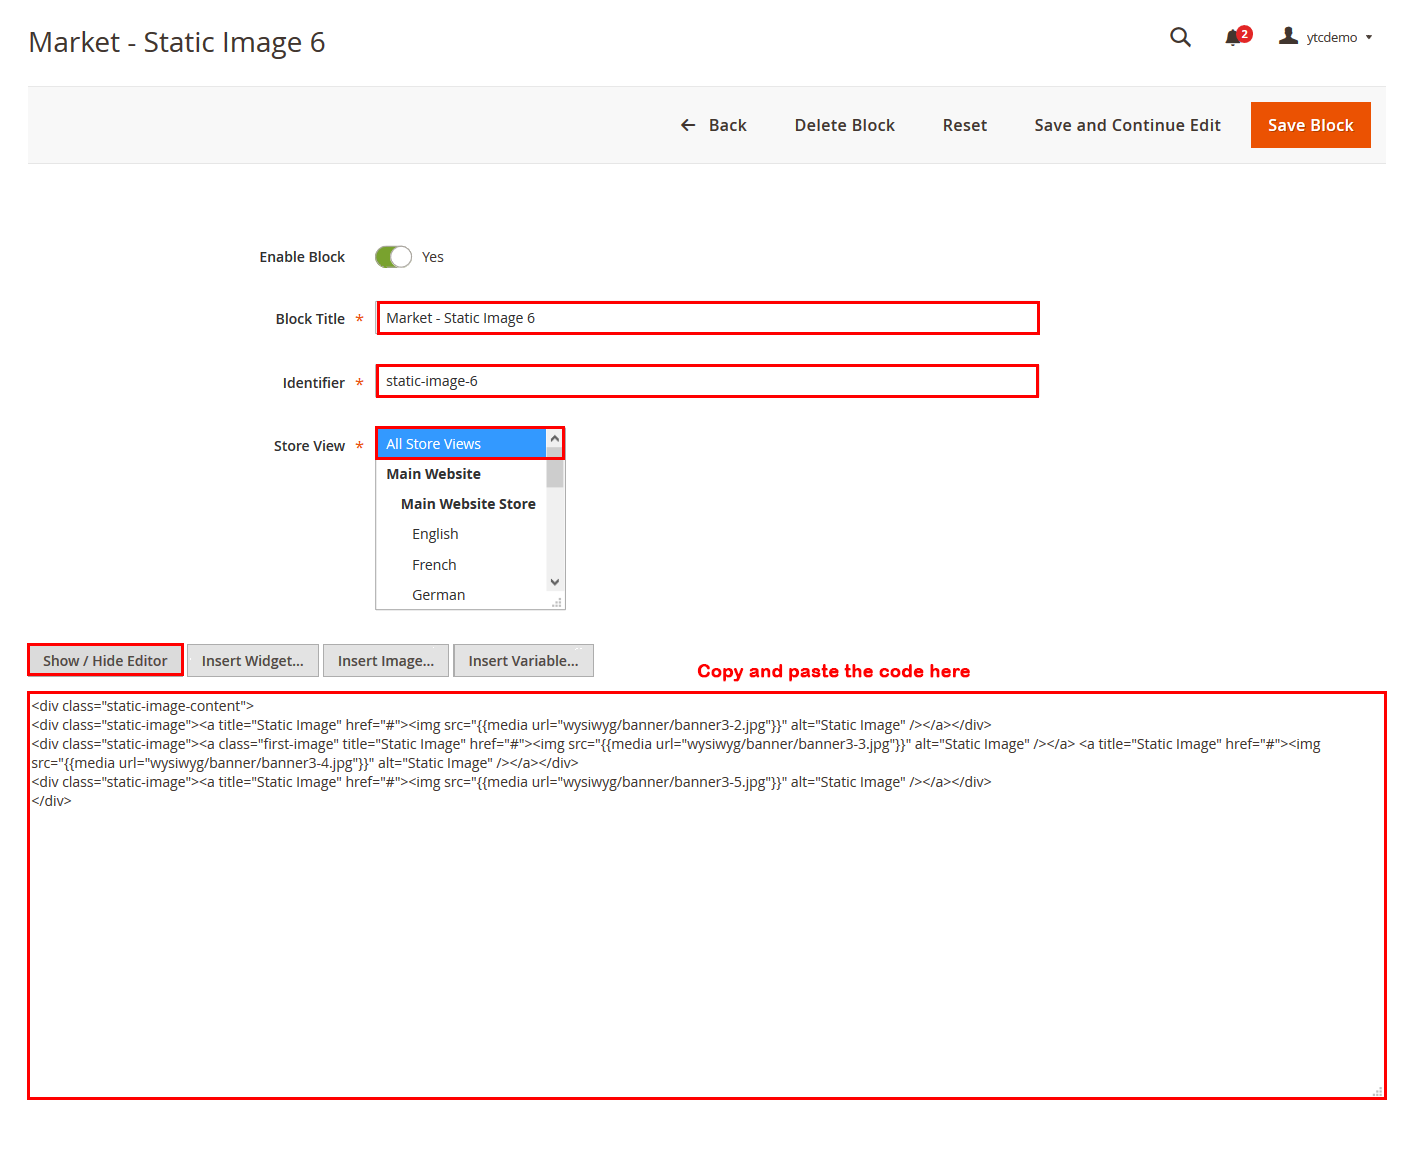Click into the Identifier text field
Screen dimensions: 1409x1152
pos(707,381)
